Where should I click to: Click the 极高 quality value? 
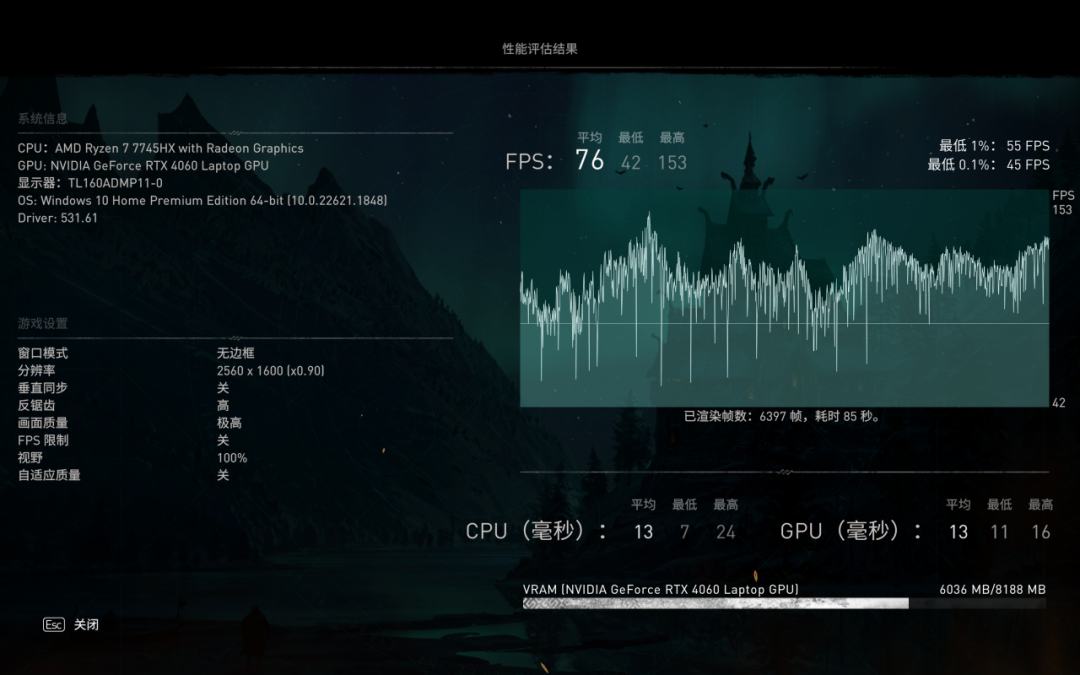(229, 423)
